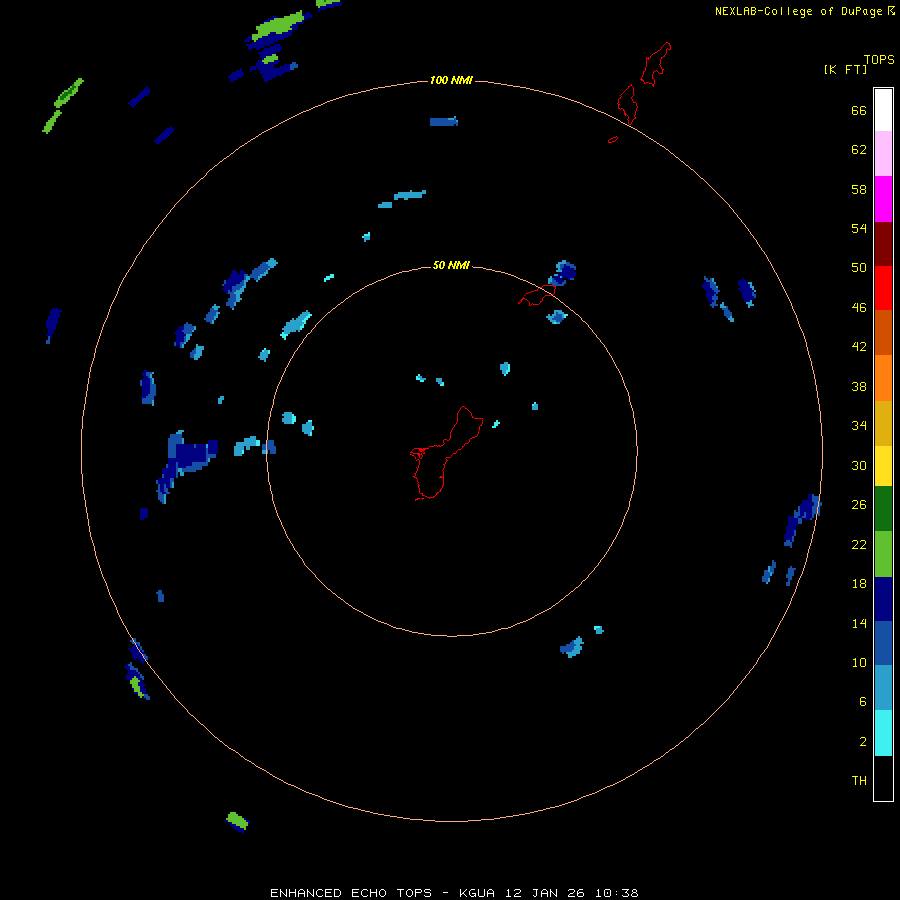Click the '58' legend value

(x=859, y=189)
